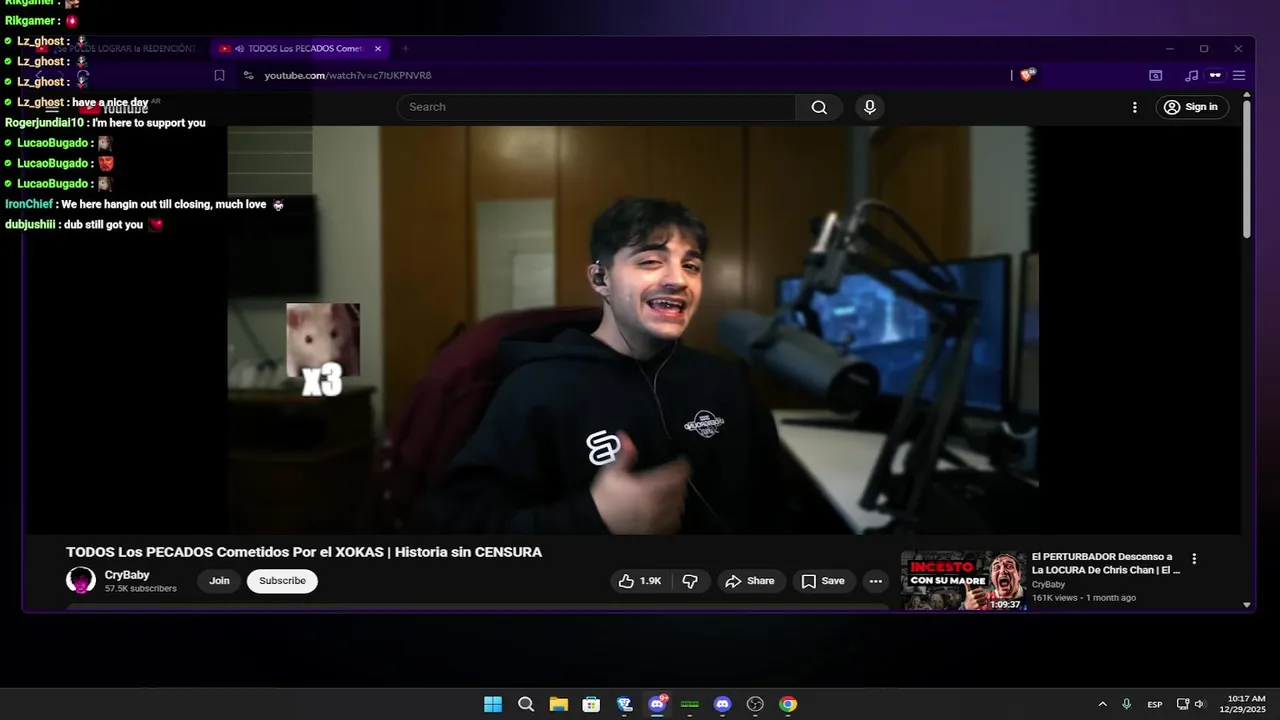The height and width of the screenshot is (720, 1280).
Task: Open the browser hamburger main menu
Action: tap(1239, 75)
